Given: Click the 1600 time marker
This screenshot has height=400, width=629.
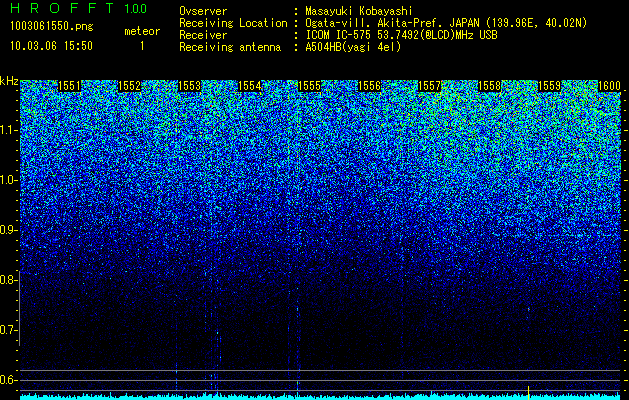Looking at the screenshot, I should coord(610,86).
